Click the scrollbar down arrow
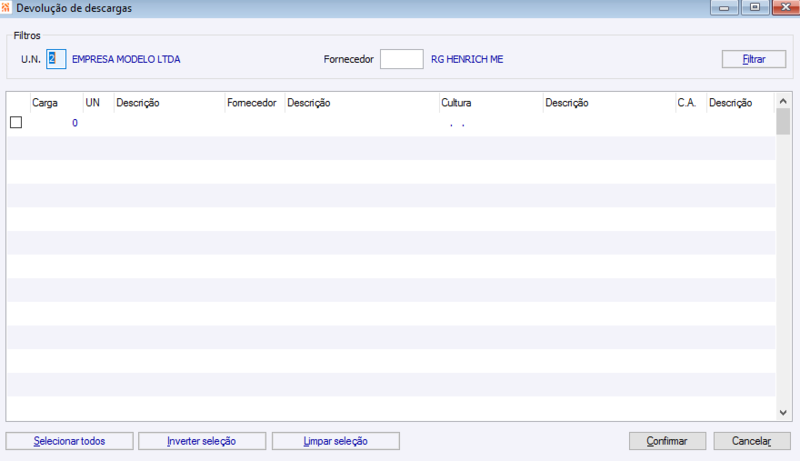 pyautogui.click(x=783, y=413)
